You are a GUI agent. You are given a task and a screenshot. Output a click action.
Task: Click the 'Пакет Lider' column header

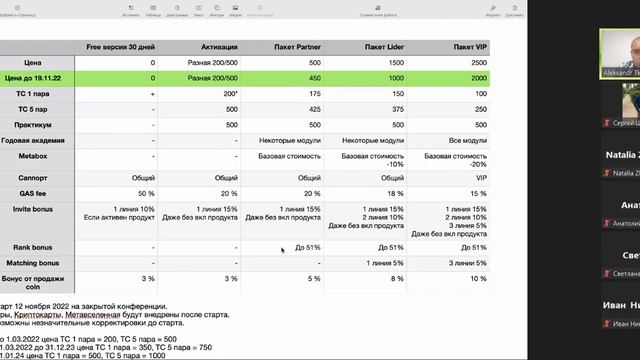click(x=365, y=47)
